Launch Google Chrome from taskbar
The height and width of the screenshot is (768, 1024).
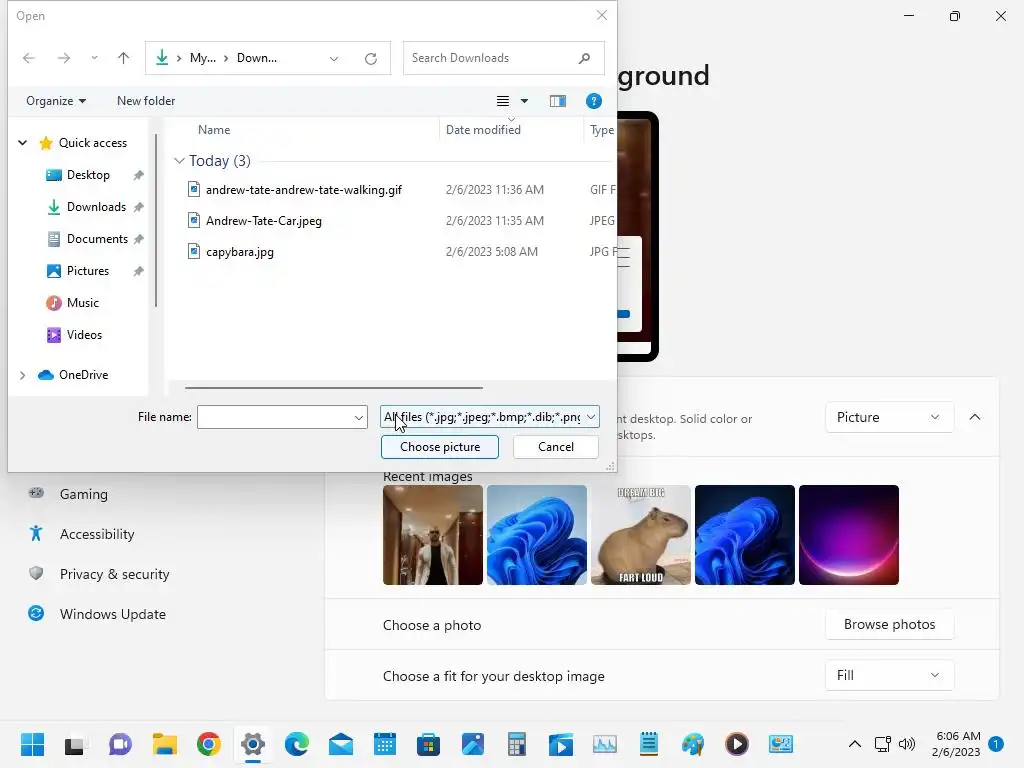tap(208, 744)
